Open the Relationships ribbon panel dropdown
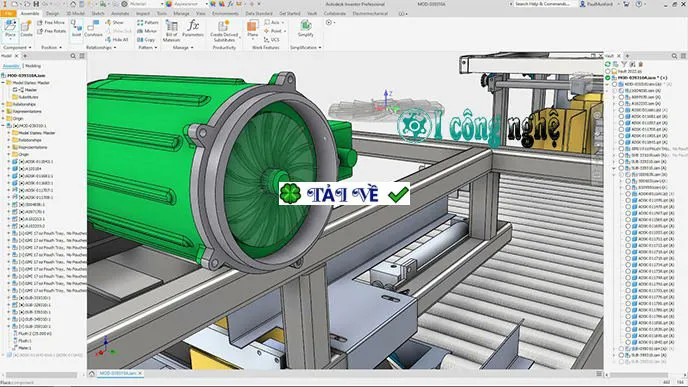 101,47
